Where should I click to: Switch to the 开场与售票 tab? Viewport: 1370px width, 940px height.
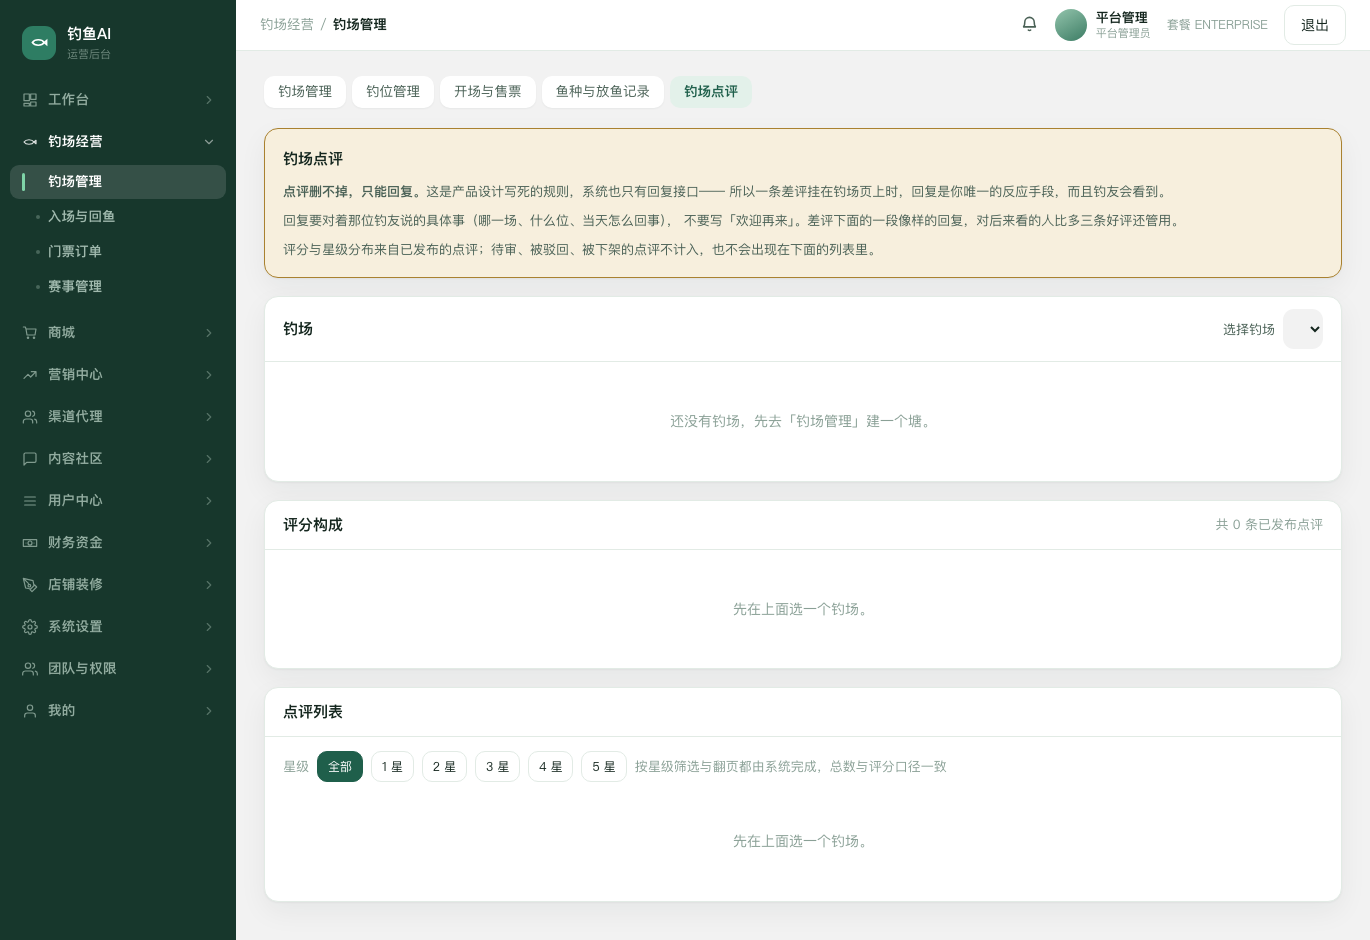[x=488, y=92]
